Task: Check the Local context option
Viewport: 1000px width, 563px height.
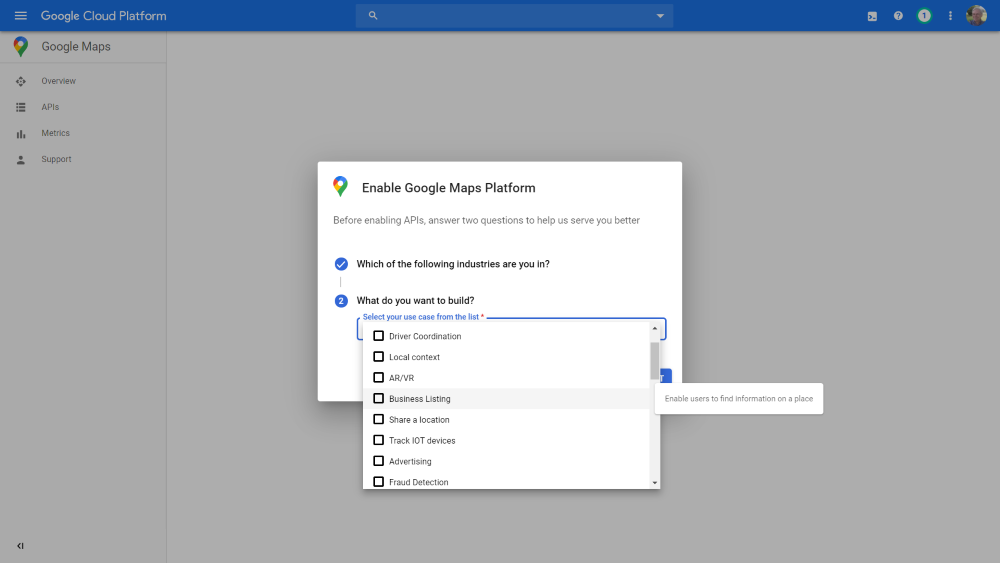Action: 378,356
